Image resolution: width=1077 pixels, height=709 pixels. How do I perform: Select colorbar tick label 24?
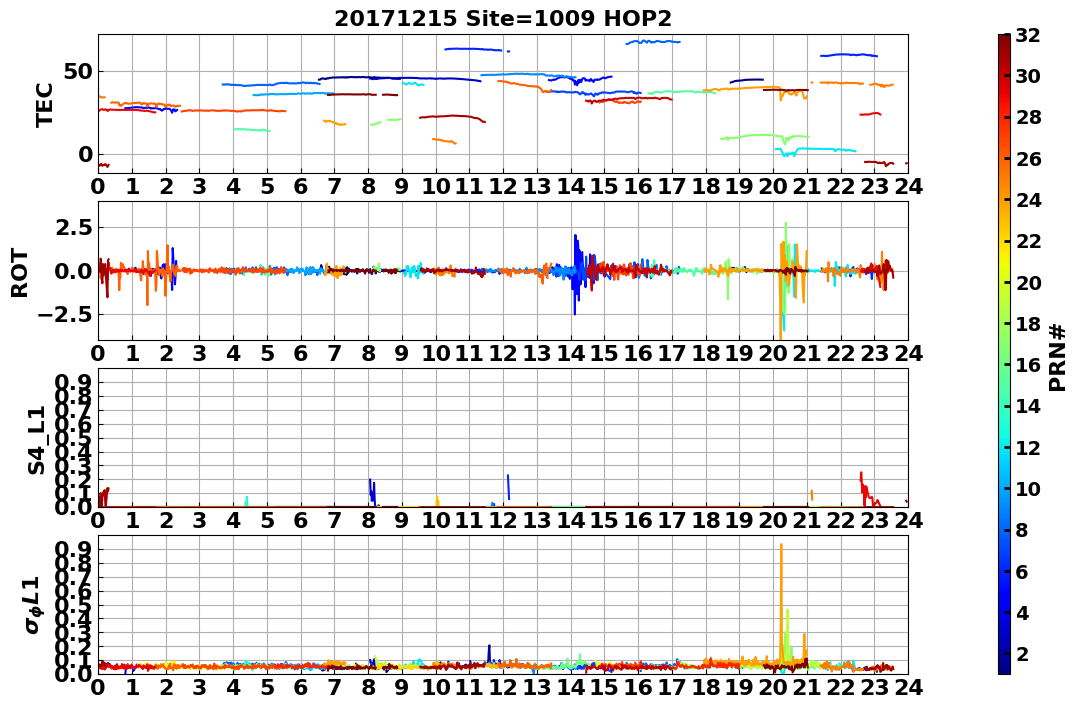point(1028,200)
